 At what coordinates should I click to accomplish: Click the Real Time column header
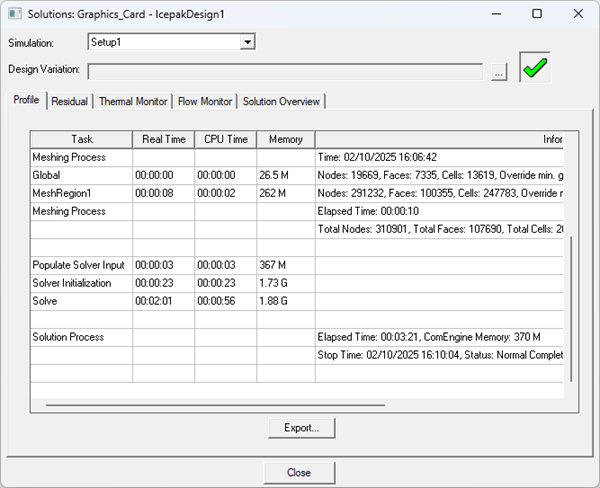(x=163, y=139)
